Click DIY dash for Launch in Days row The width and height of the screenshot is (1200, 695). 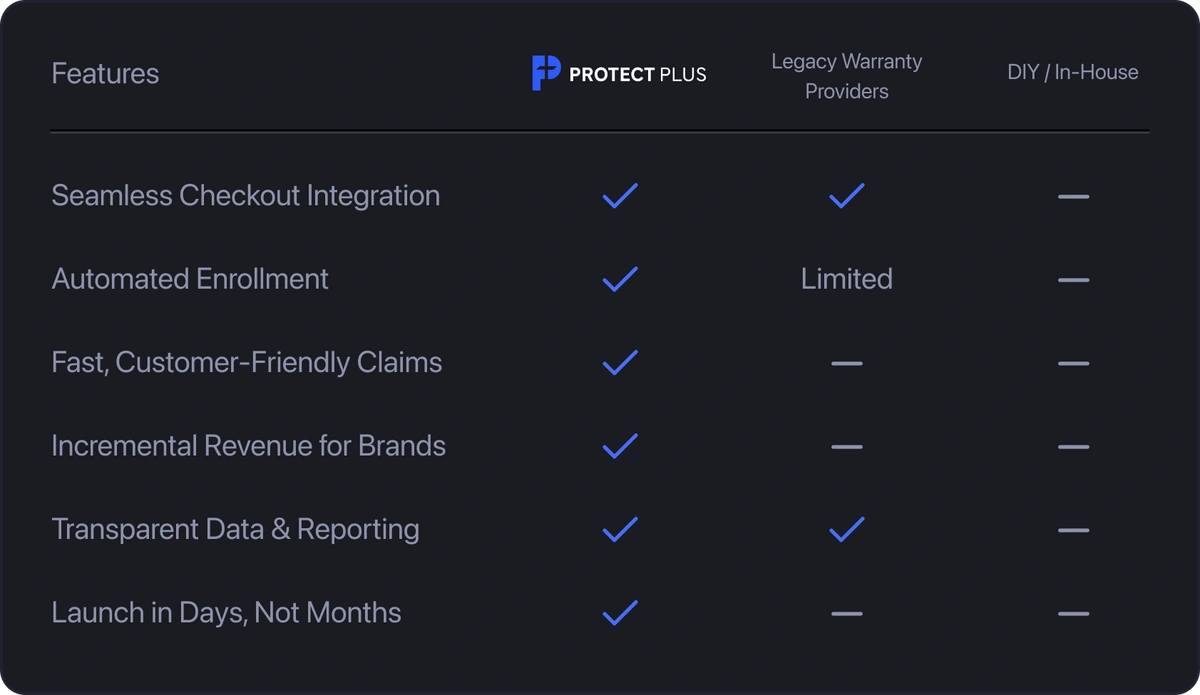(1073, 613)
